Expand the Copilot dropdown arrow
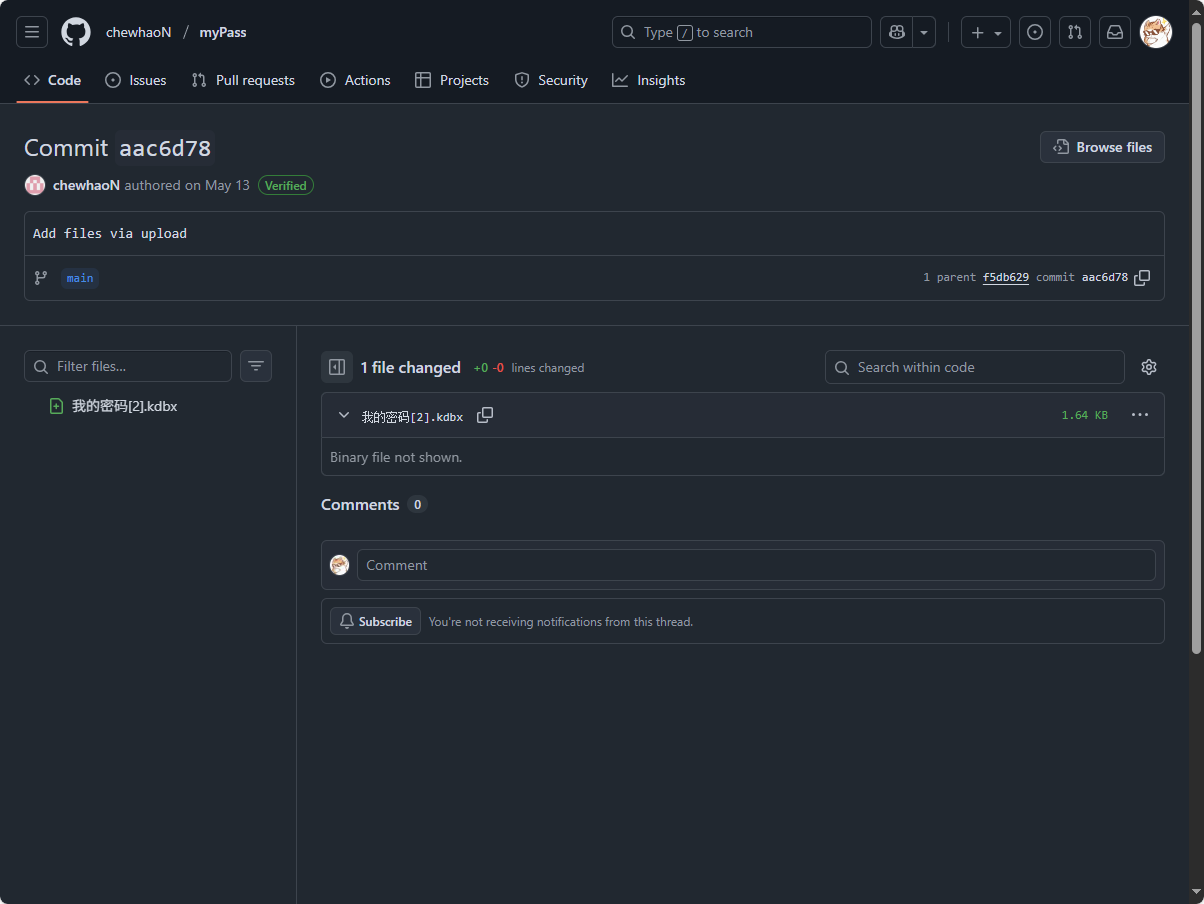Screen dimensions: 1204x904 pos(924,32)
